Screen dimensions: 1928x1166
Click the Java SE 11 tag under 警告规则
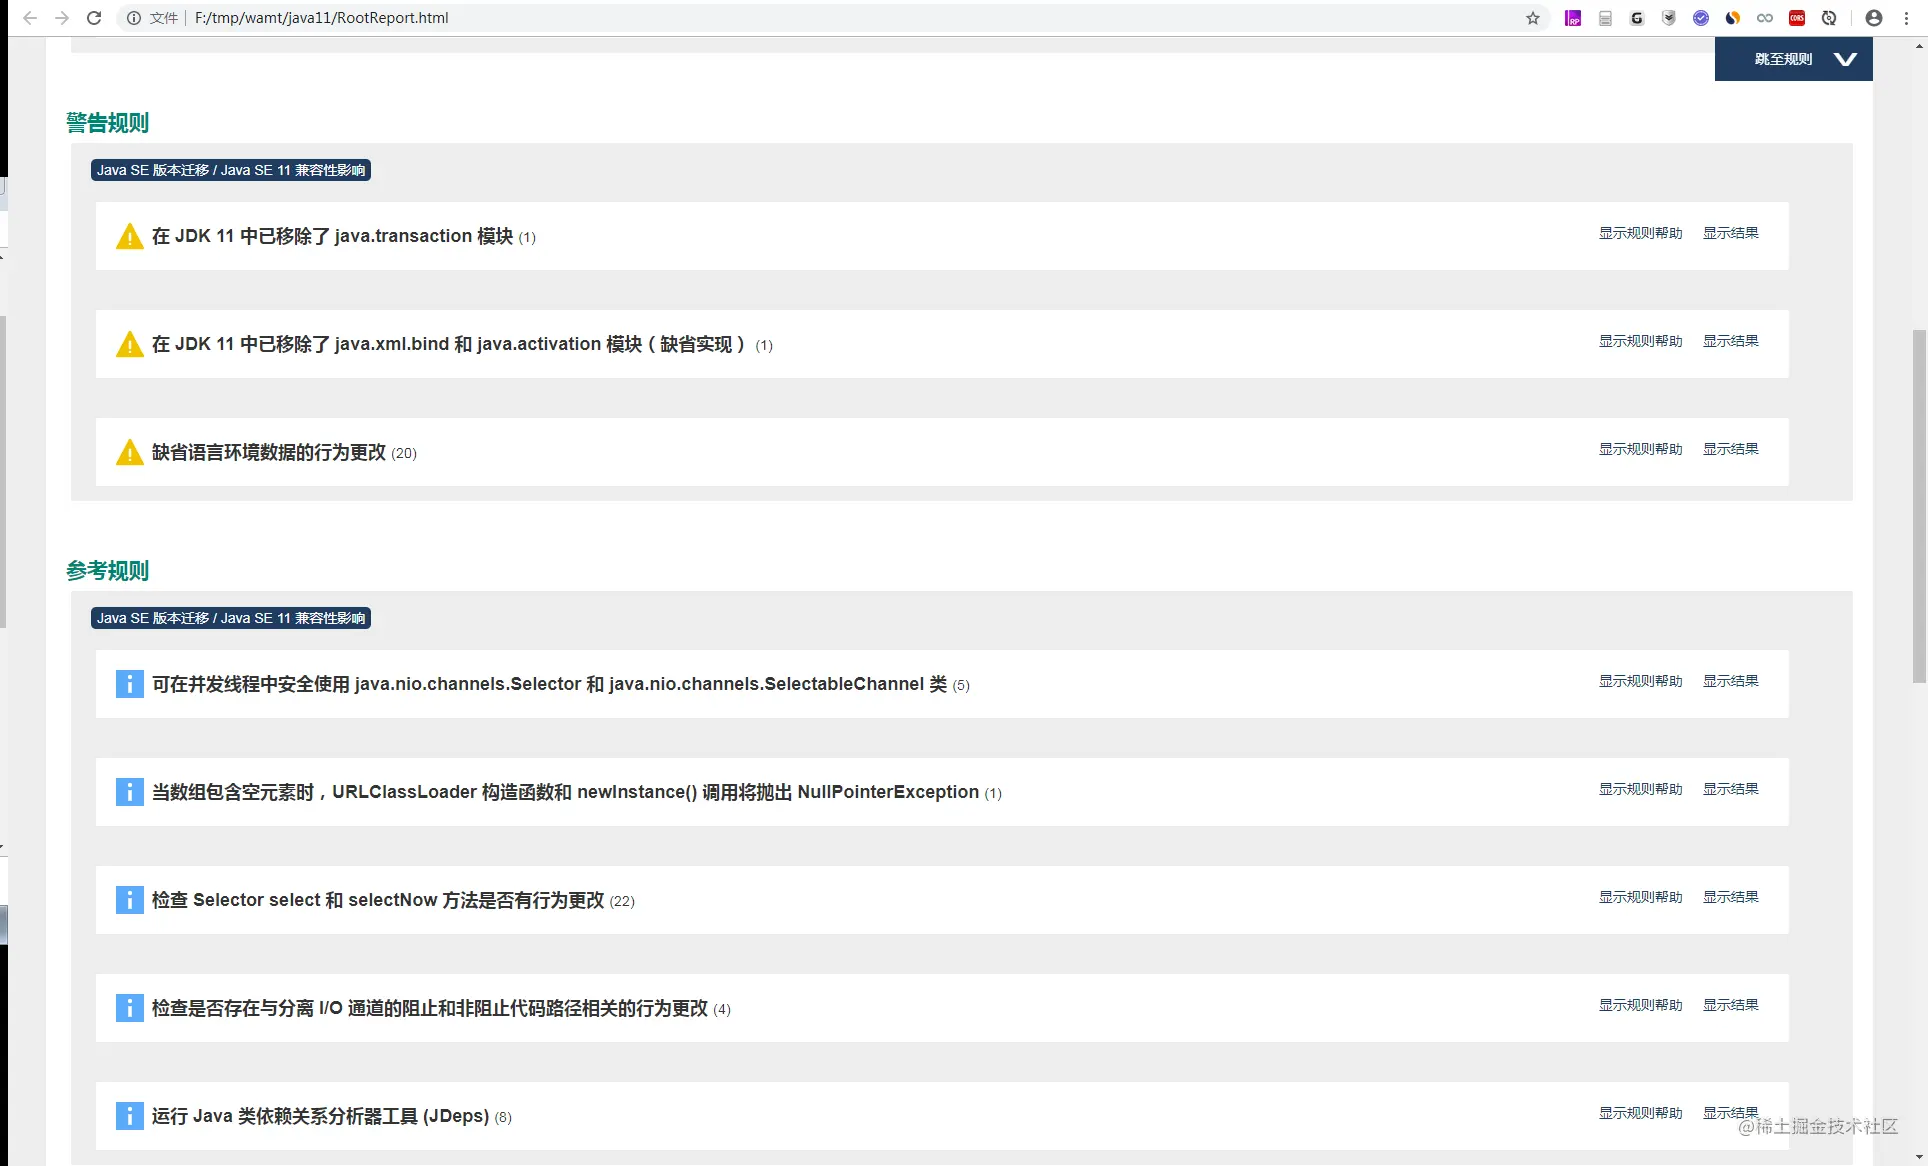(231, 170)
